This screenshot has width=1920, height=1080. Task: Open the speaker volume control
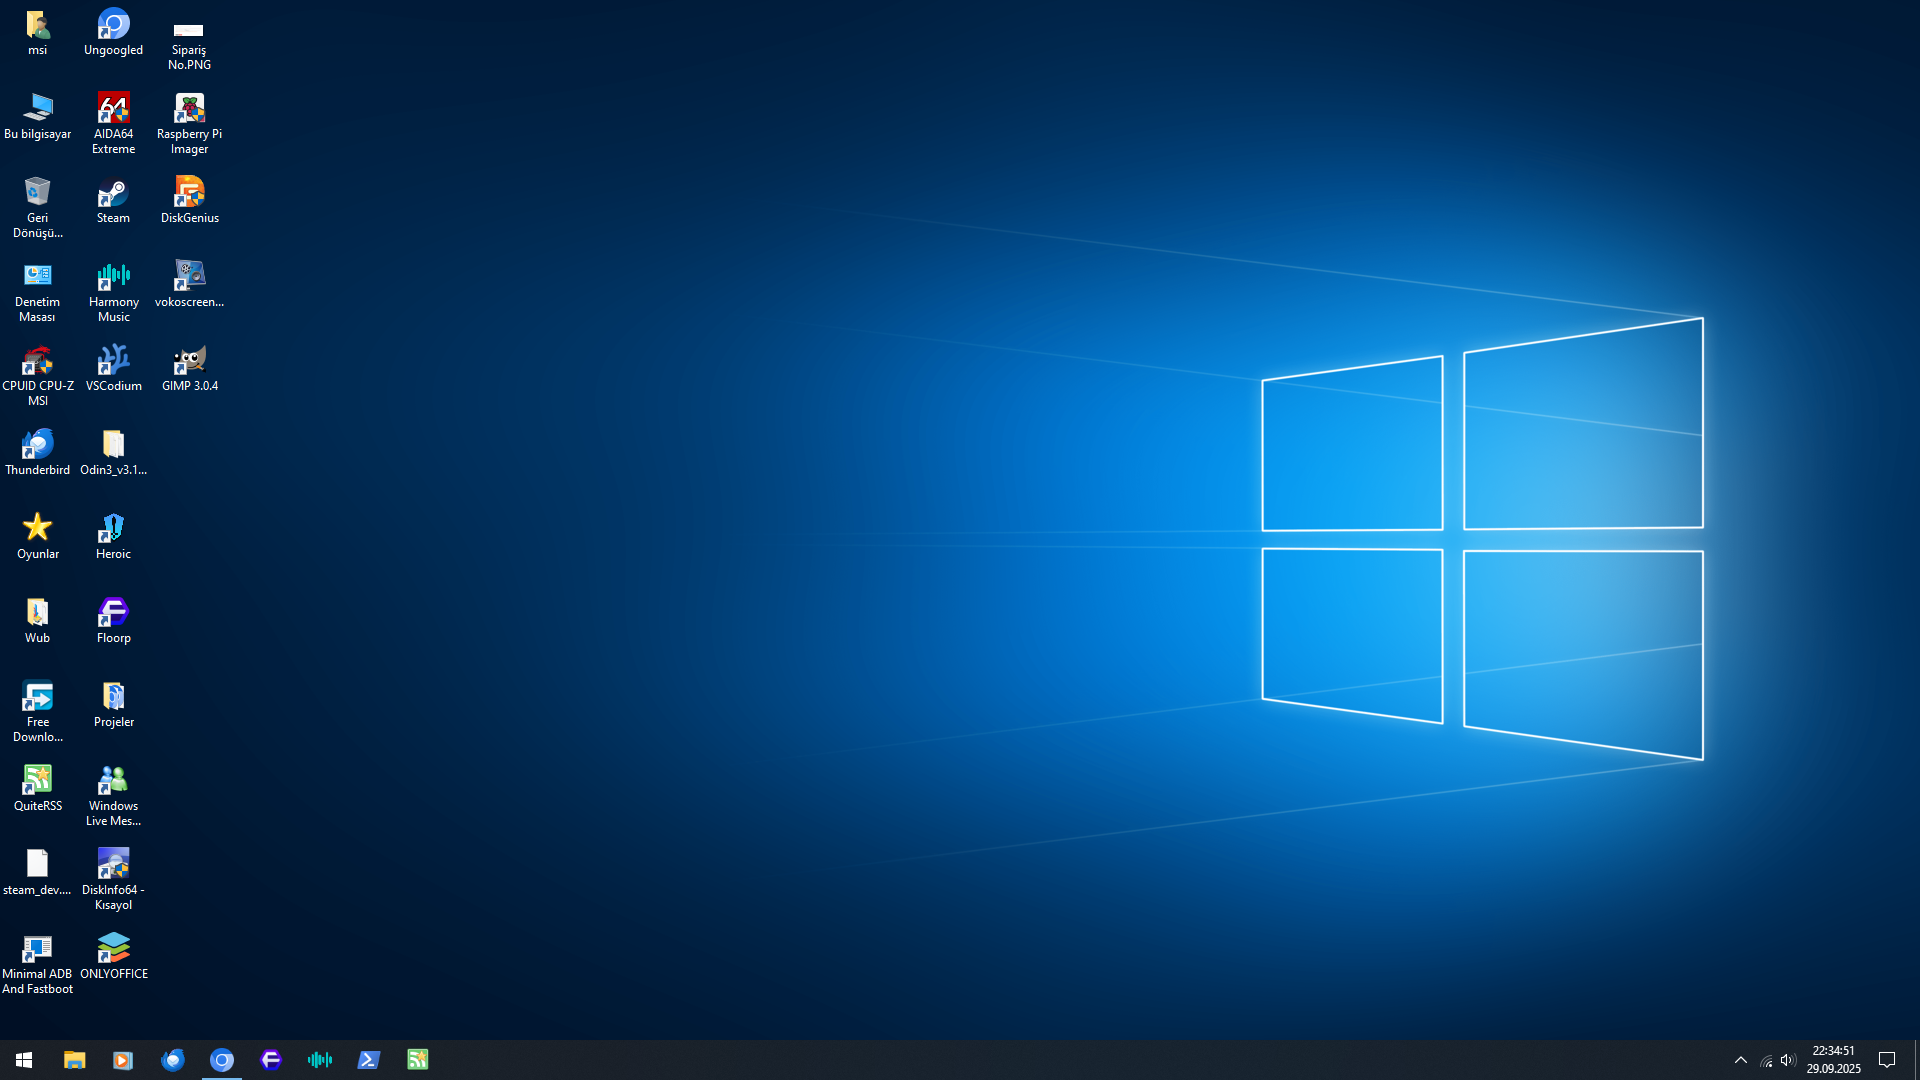[1788, 1060]
